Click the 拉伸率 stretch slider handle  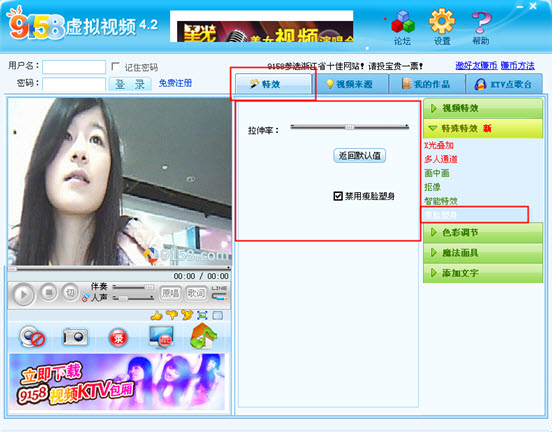349,127
